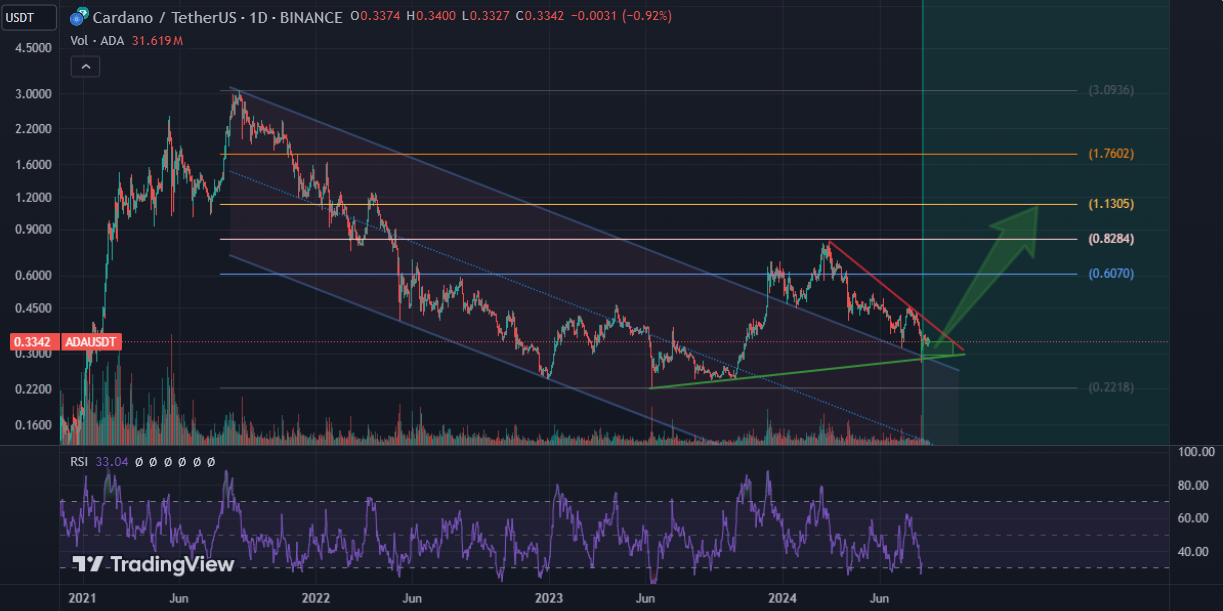Viewport: 1223px width, 611px height.
Task: Select the RSI indicator legend label
Action: pos(79,461)
